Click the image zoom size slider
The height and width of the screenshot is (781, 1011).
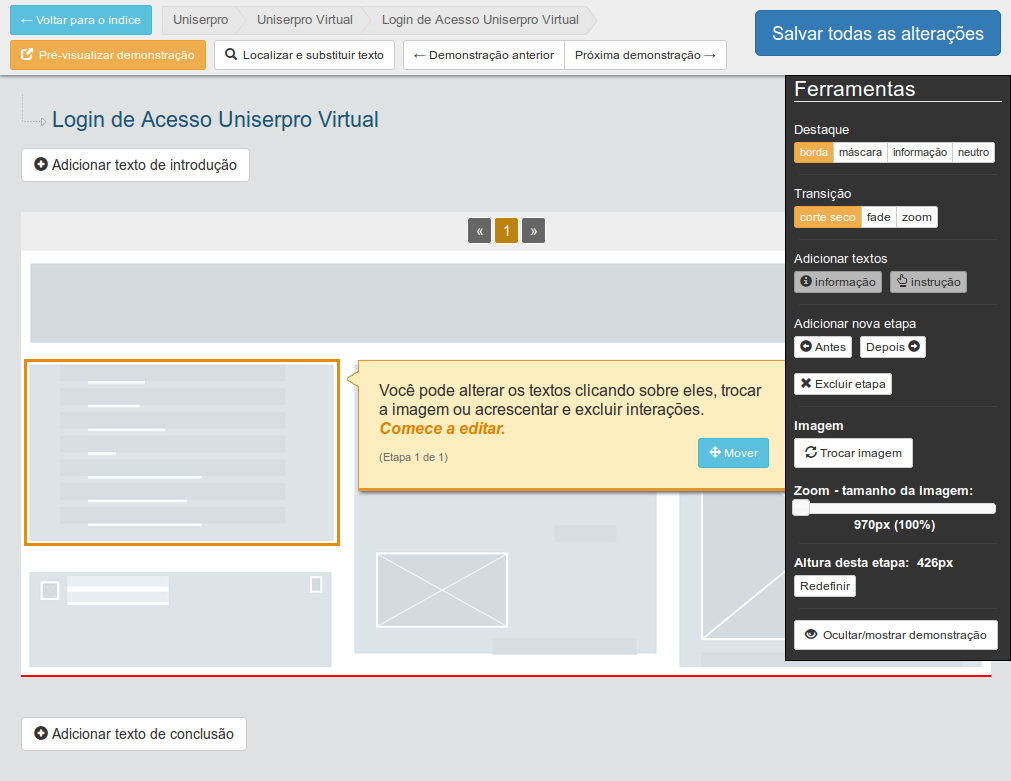pos(895,508)
